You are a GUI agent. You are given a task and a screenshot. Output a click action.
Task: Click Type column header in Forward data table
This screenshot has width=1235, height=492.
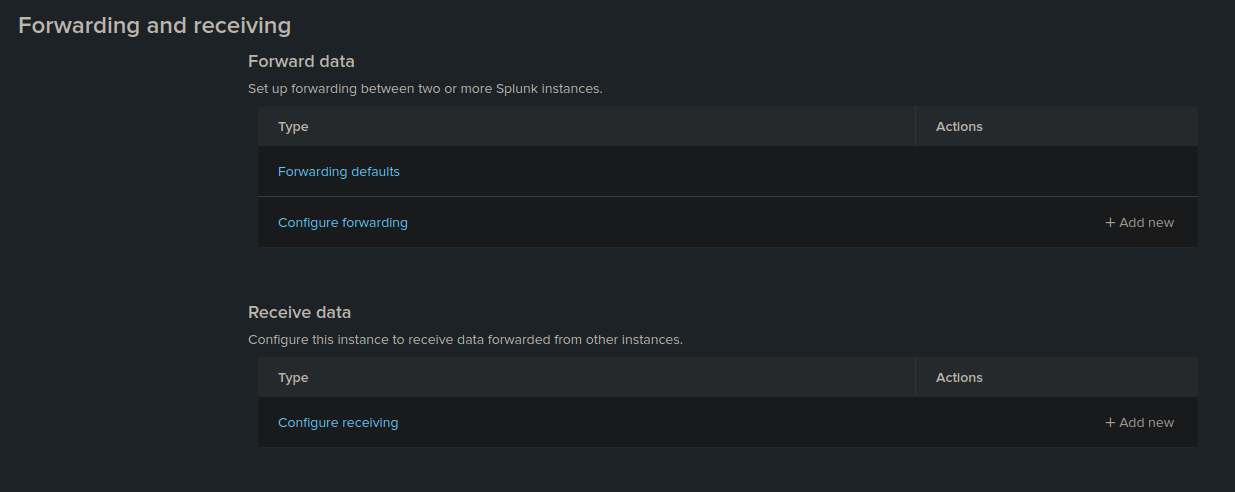(x=293, y=127)
